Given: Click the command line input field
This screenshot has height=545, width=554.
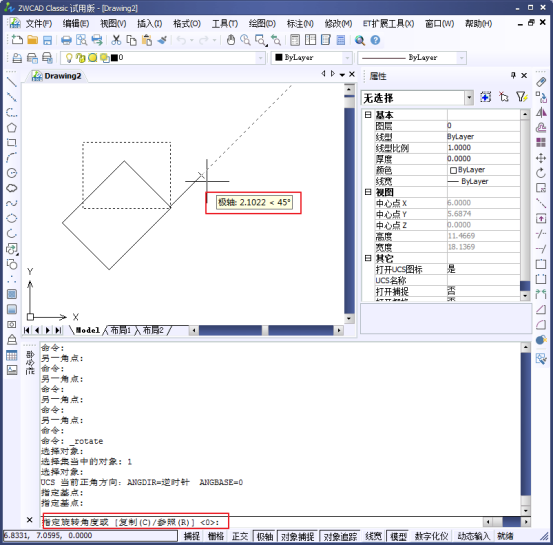Looking at the screenshot, I should 261,522.
